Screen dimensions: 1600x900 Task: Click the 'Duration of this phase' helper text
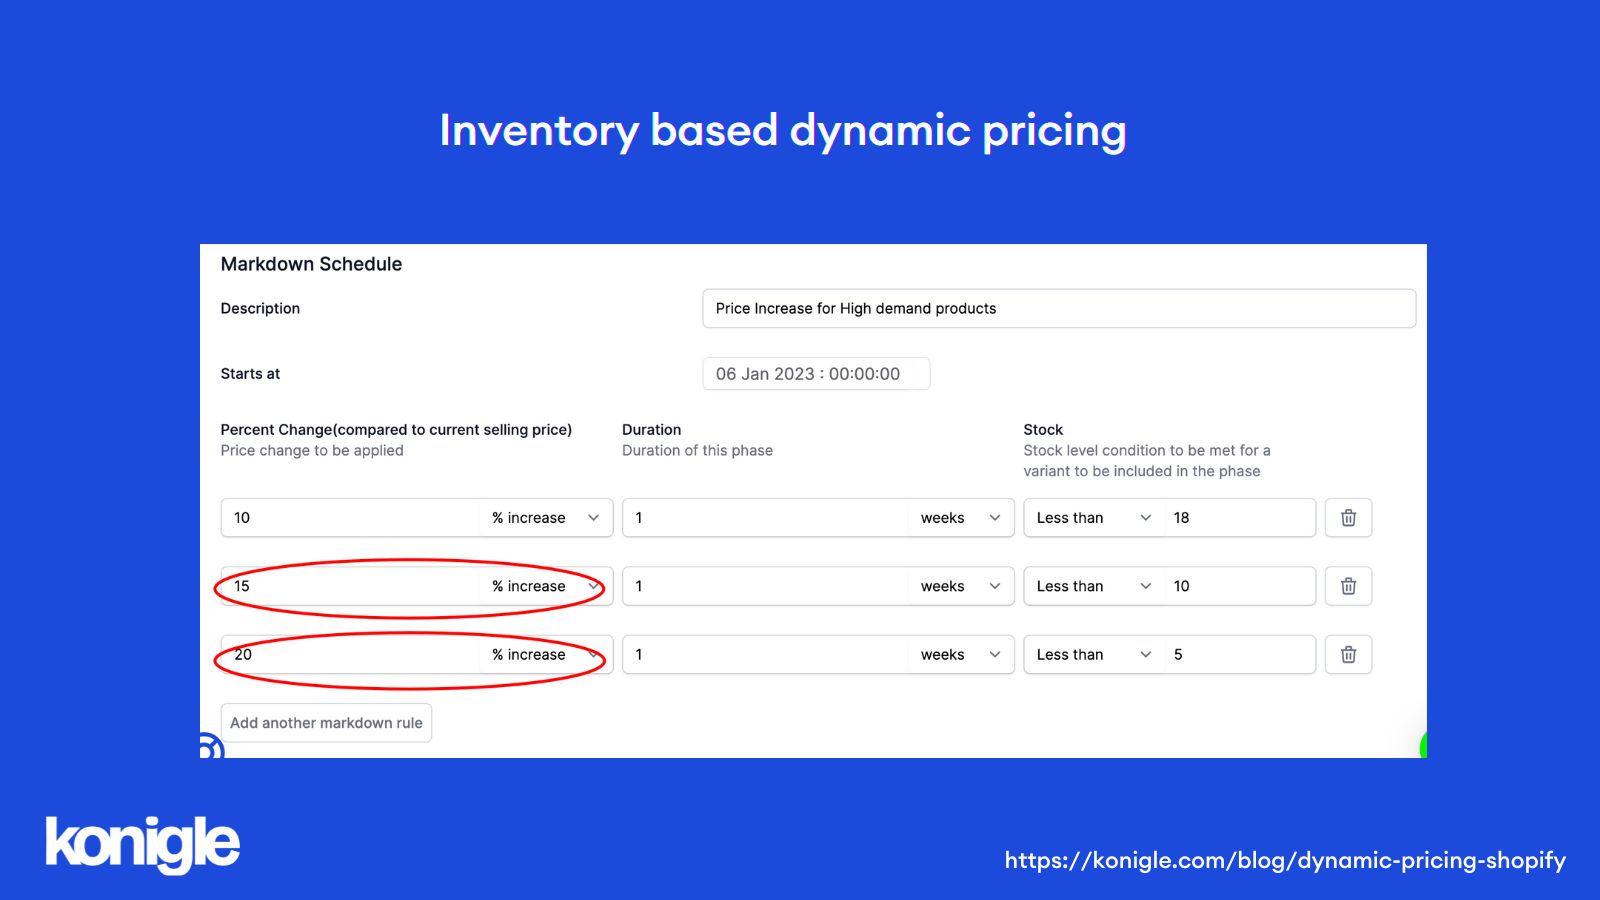pyautogui.click(x=697, y=451)
